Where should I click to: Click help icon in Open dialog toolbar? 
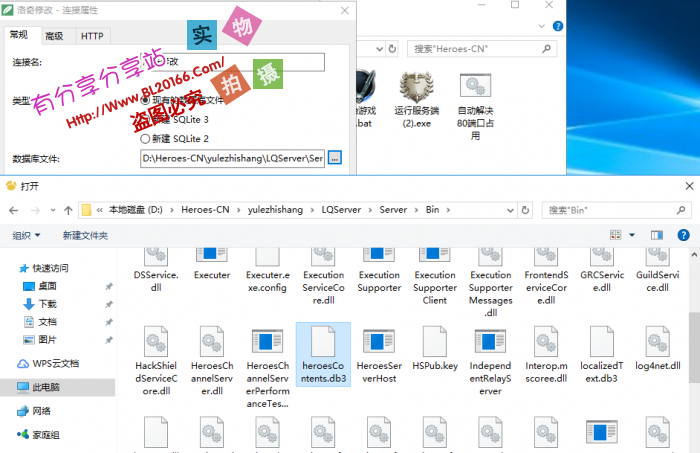pyautogui.click(x=683, y=235)
